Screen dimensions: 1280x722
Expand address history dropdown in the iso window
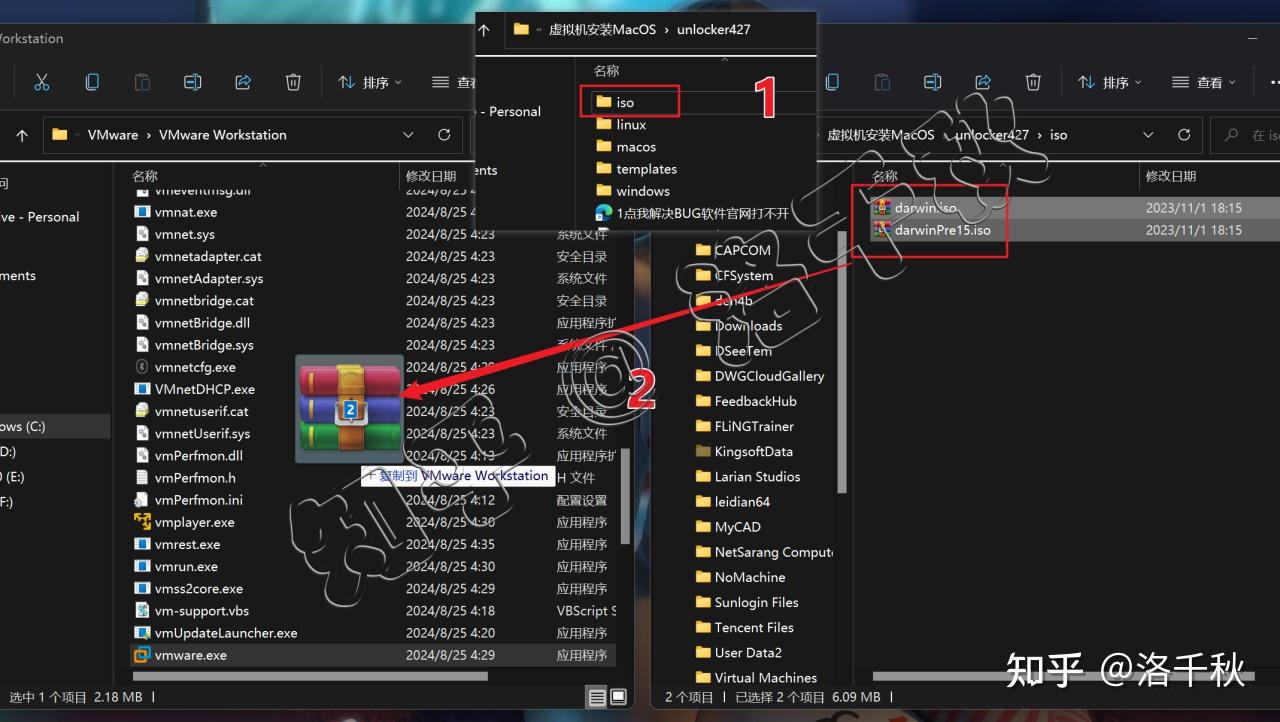click(x=1148, y=135)
